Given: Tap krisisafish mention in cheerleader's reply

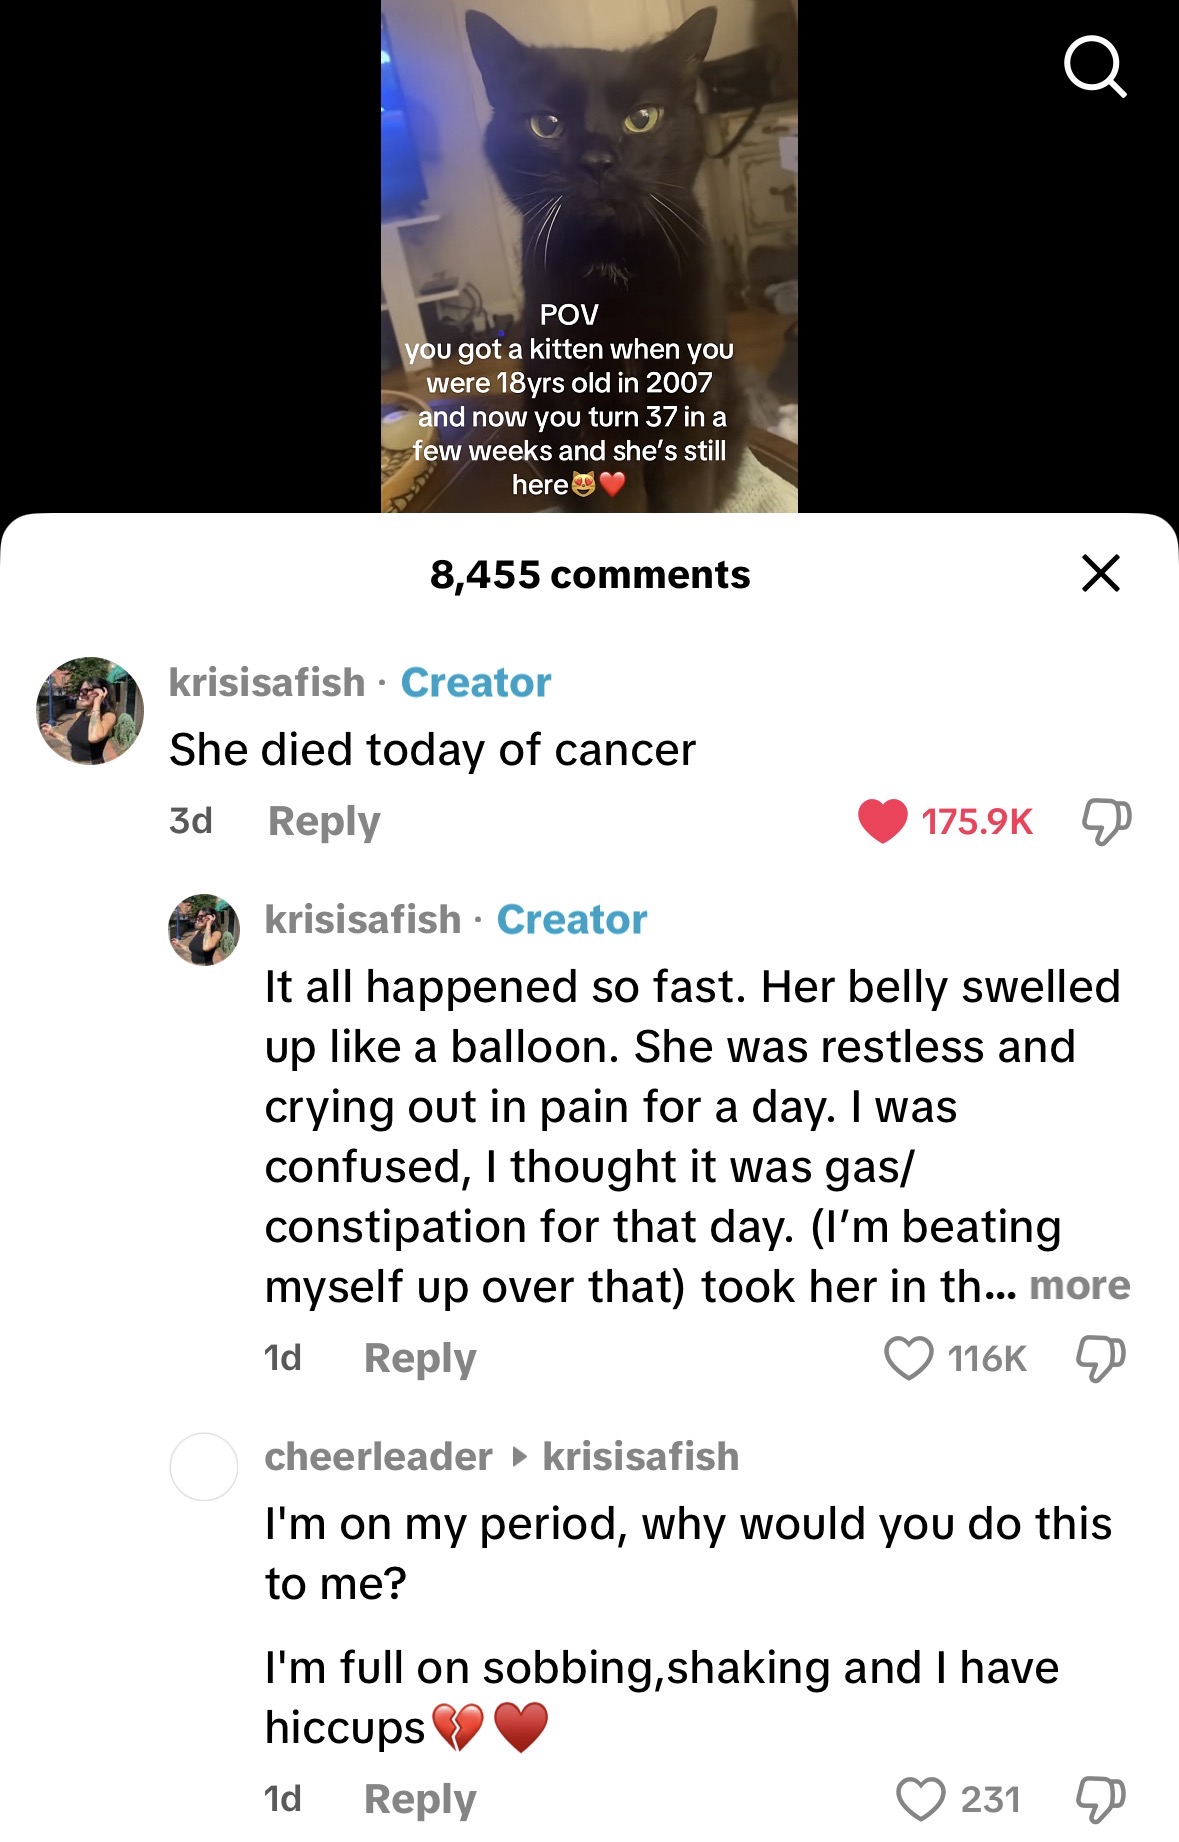Looking at the screenshot, I should pos(640,1457).
